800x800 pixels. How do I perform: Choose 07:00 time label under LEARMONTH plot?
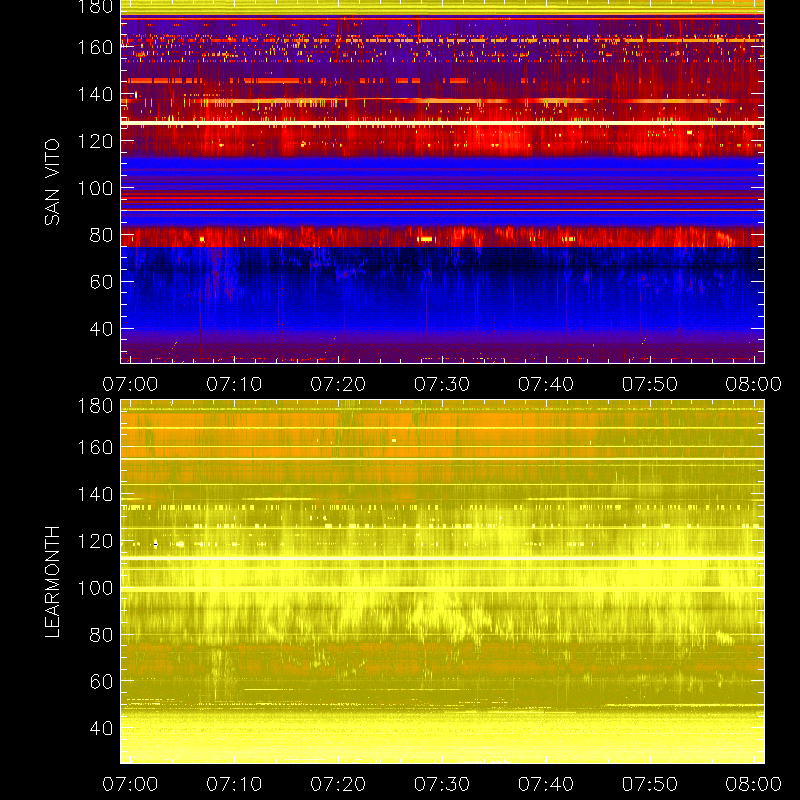pyautogui.click(x=130, y=784)
